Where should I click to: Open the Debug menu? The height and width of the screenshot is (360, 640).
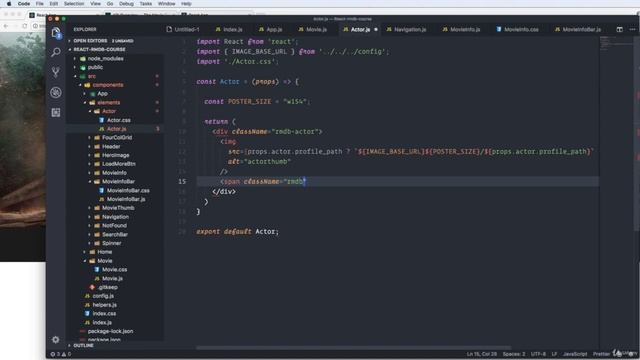[x=126, y=4]
